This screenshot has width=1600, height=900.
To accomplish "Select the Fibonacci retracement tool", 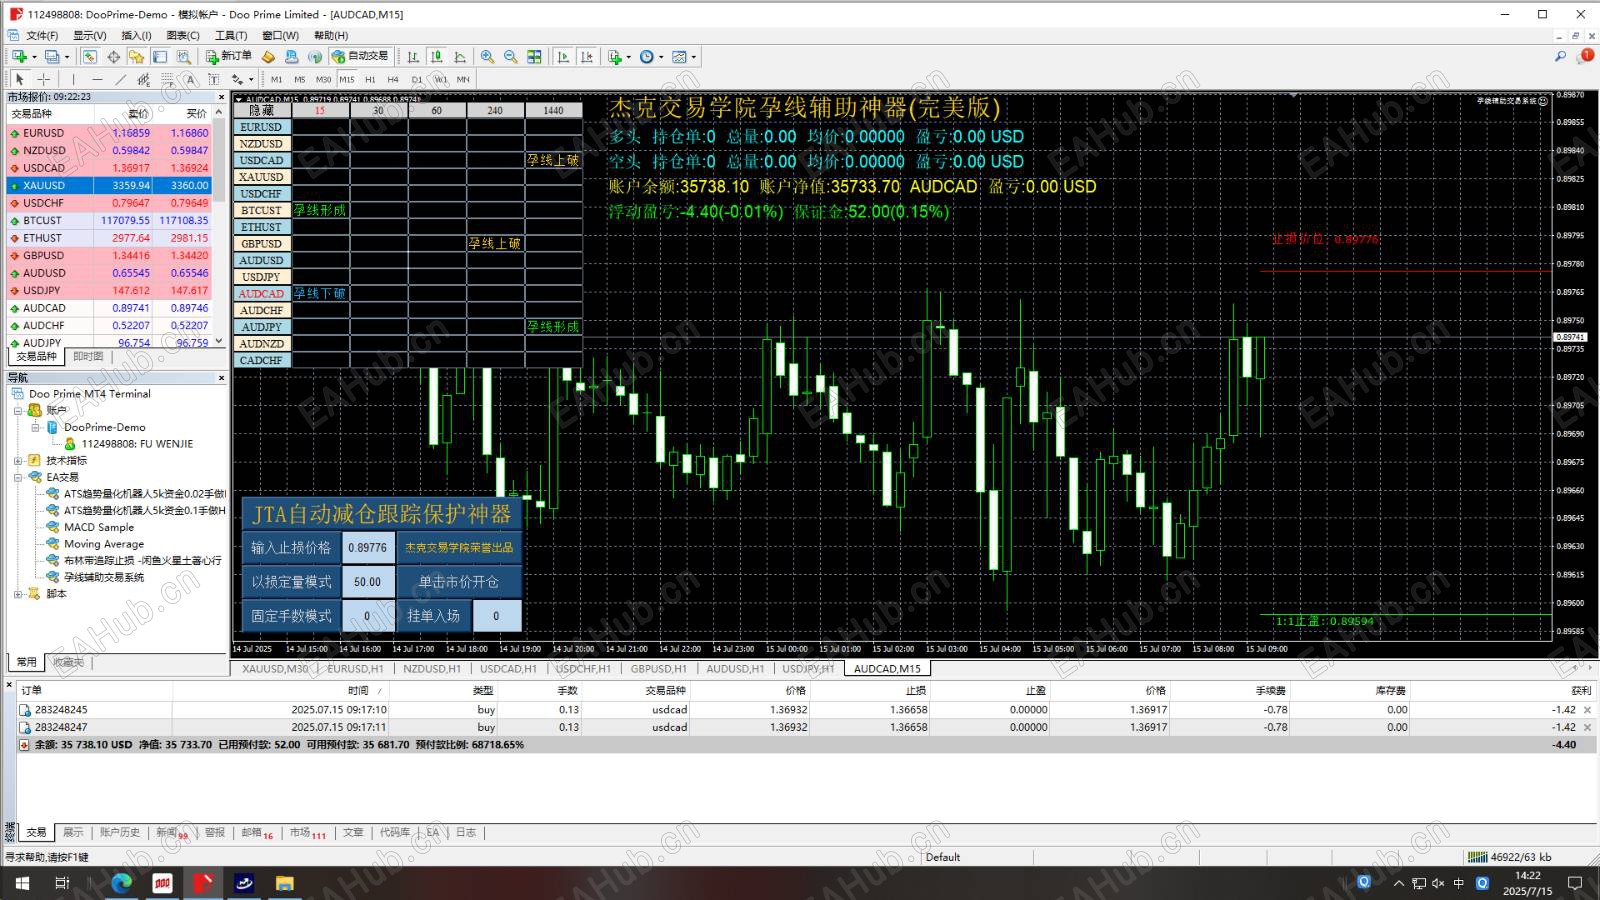I will [167, 79].
